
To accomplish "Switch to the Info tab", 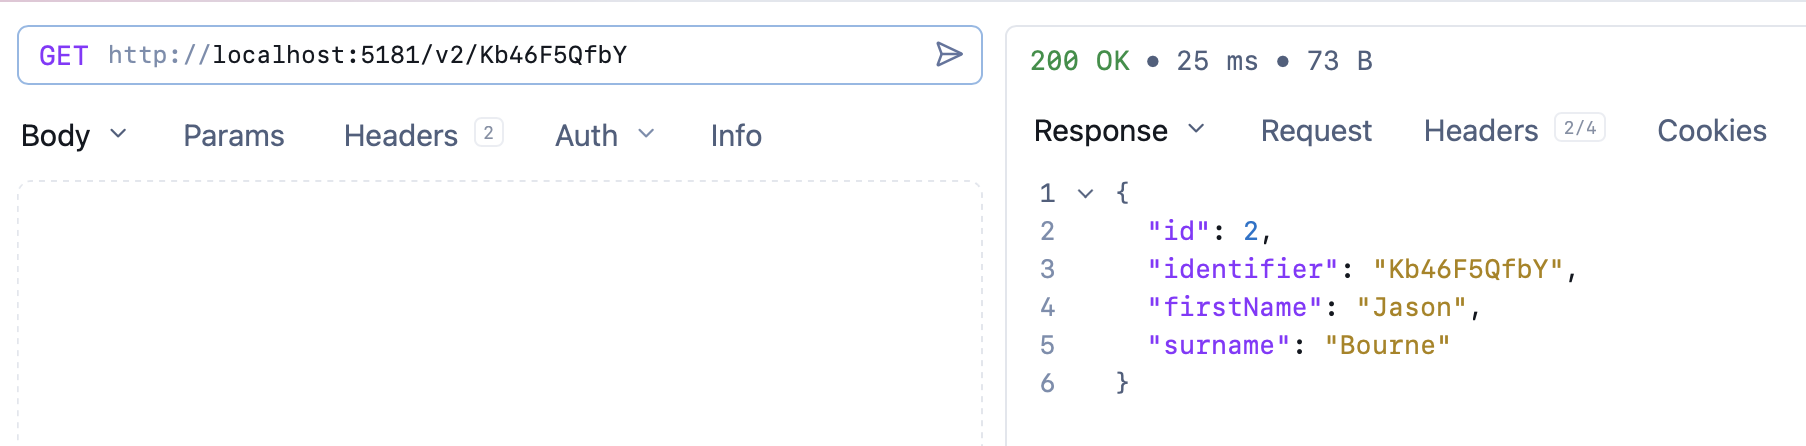I will pos(736,136).
